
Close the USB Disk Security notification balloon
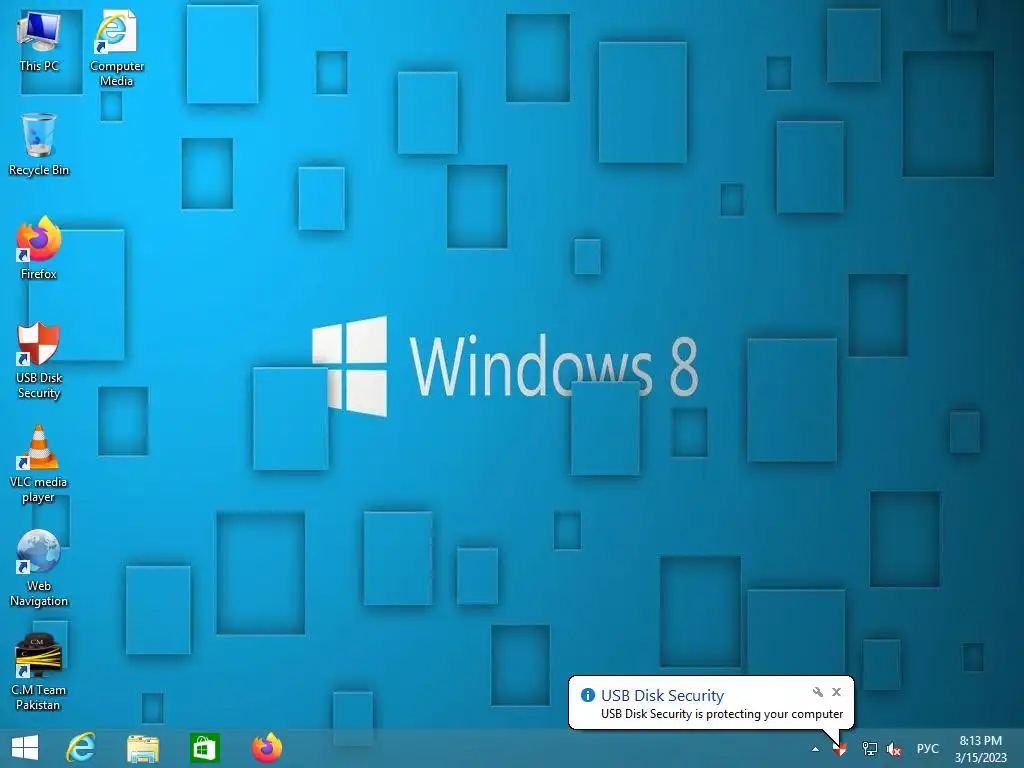837,692
